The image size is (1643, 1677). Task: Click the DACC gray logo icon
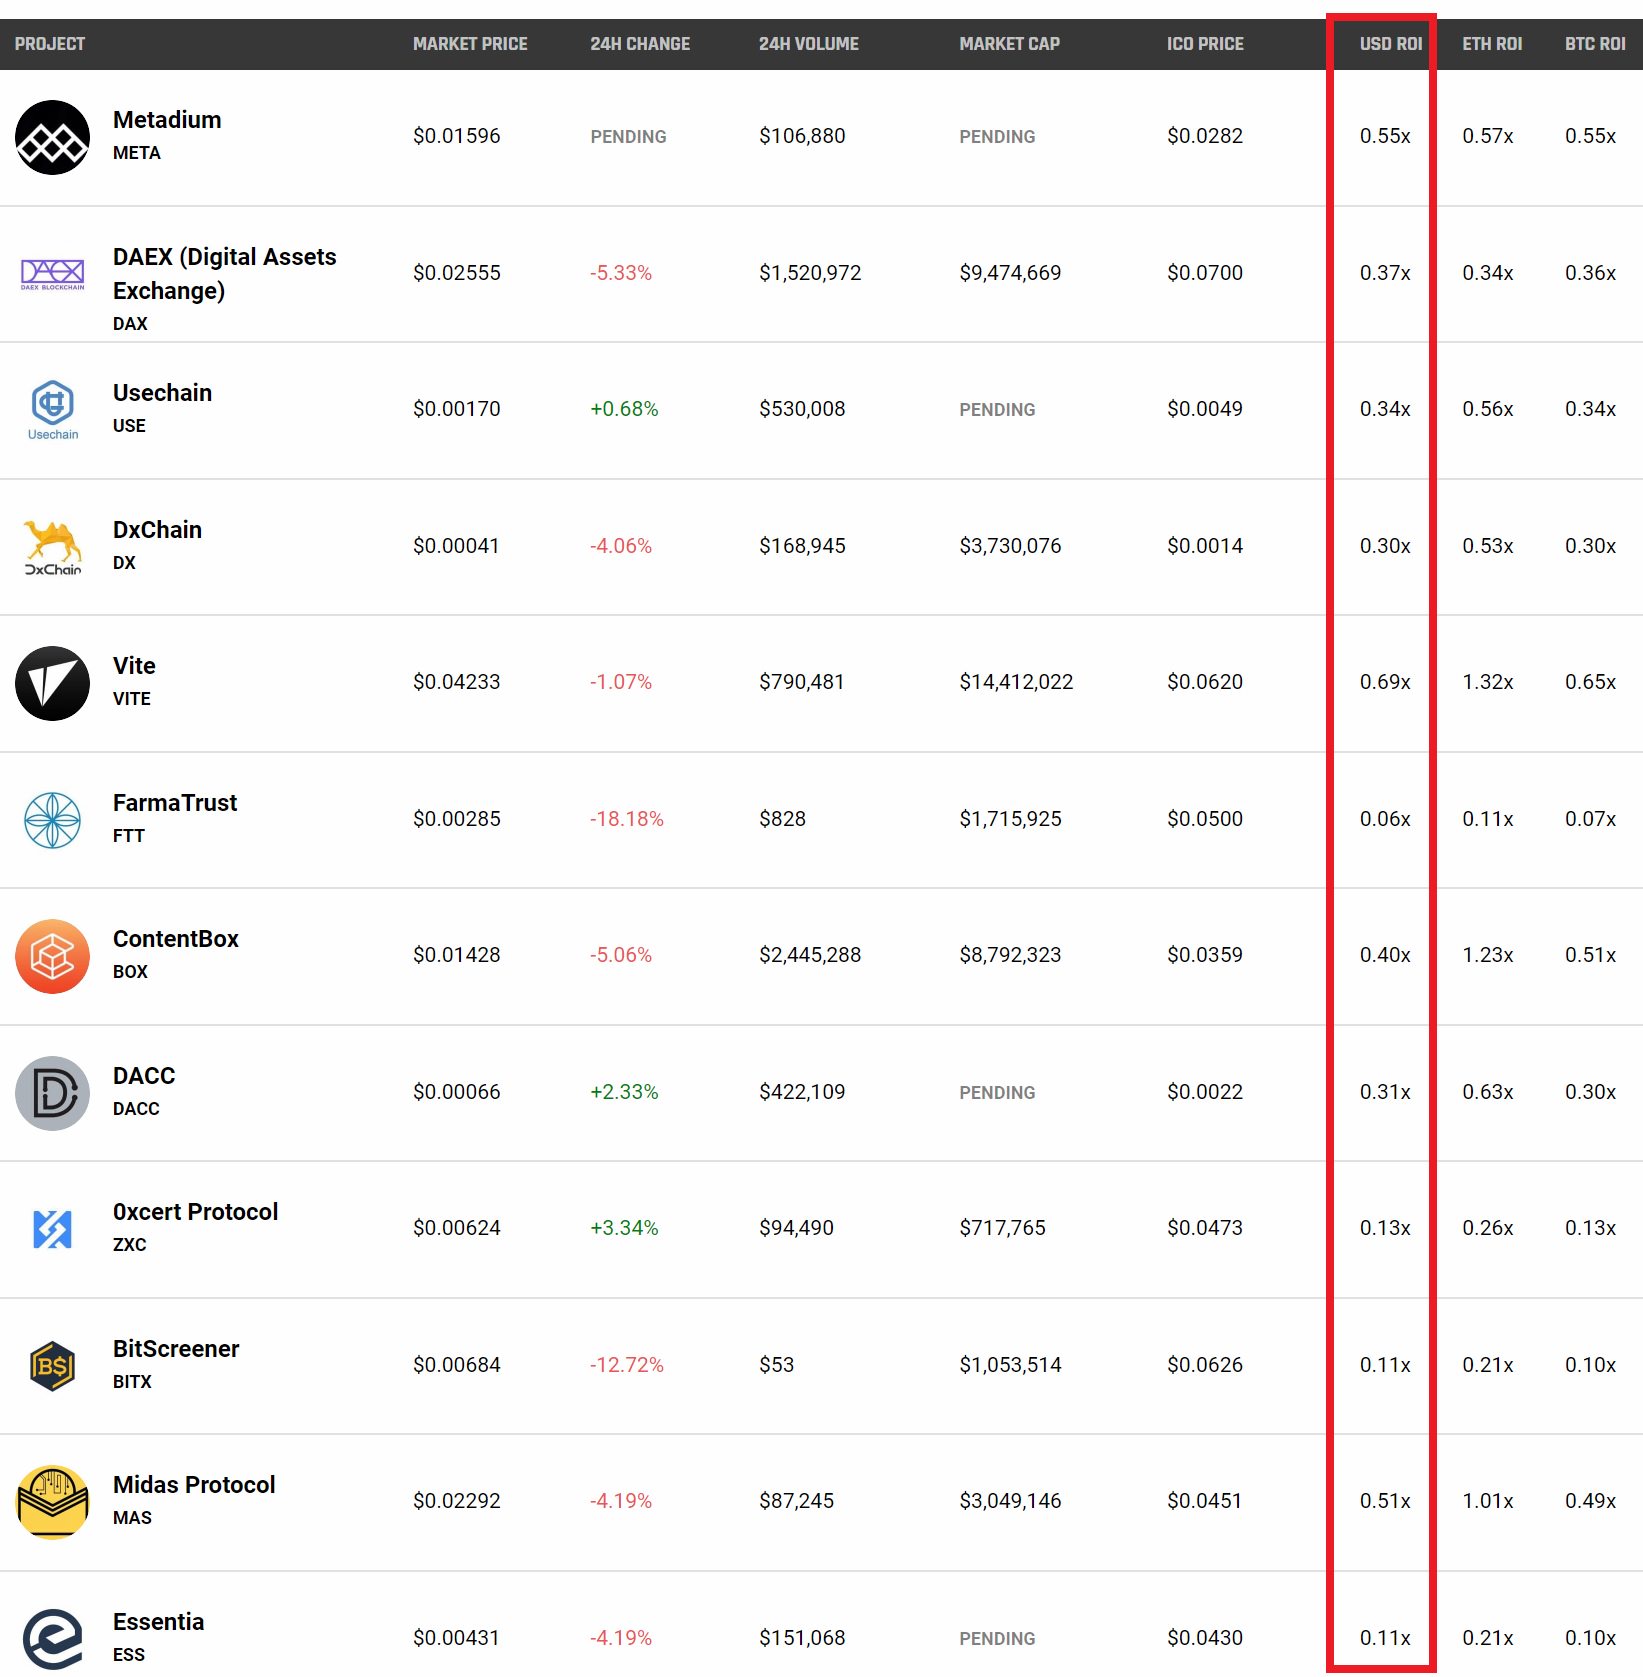tap(53, 1093)
